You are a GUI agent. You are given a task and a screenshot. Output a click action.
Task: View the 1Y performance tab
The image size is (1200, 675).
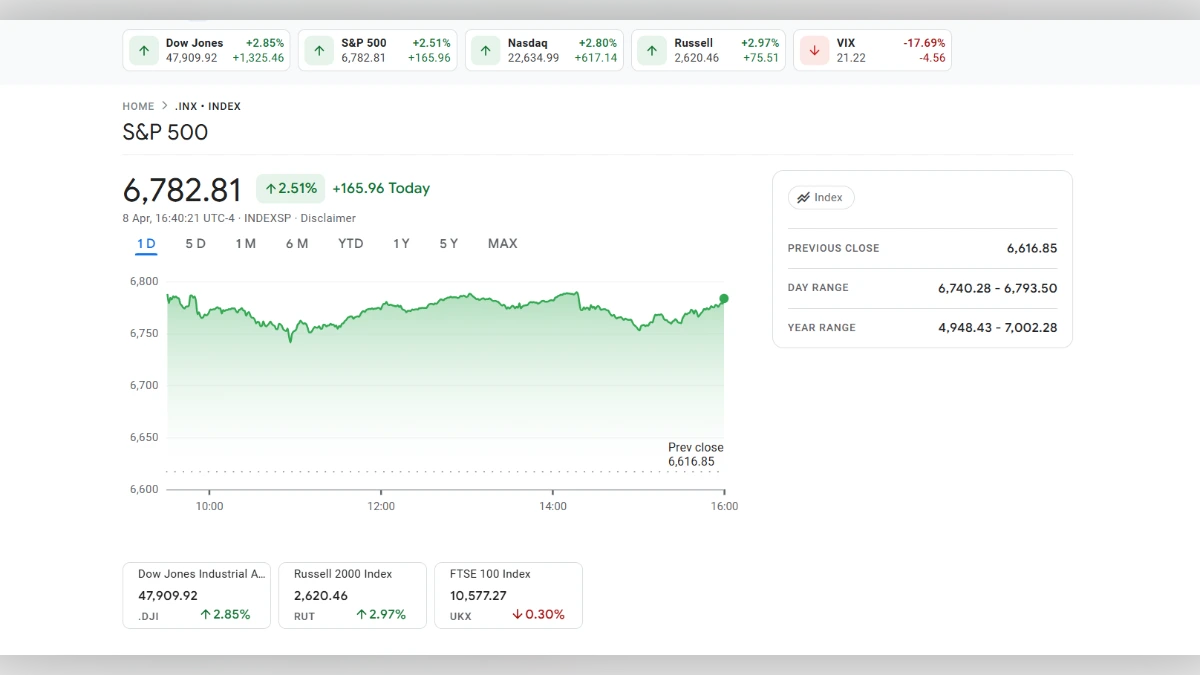tap(401, 243)
